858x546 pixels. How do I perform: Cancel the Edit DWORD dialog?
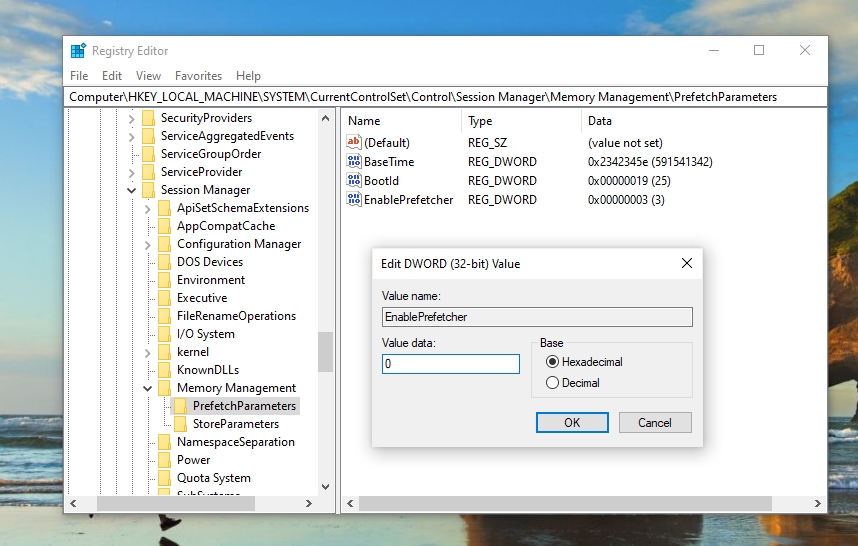tap(654, 423)
